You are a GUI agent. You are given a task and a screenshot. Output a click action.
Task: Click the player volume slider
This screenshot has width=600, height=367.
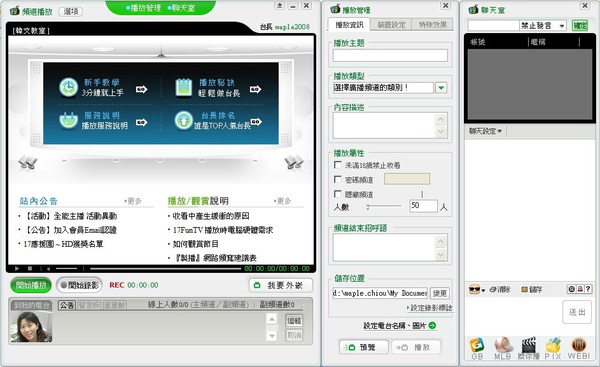tap(67, 269)
